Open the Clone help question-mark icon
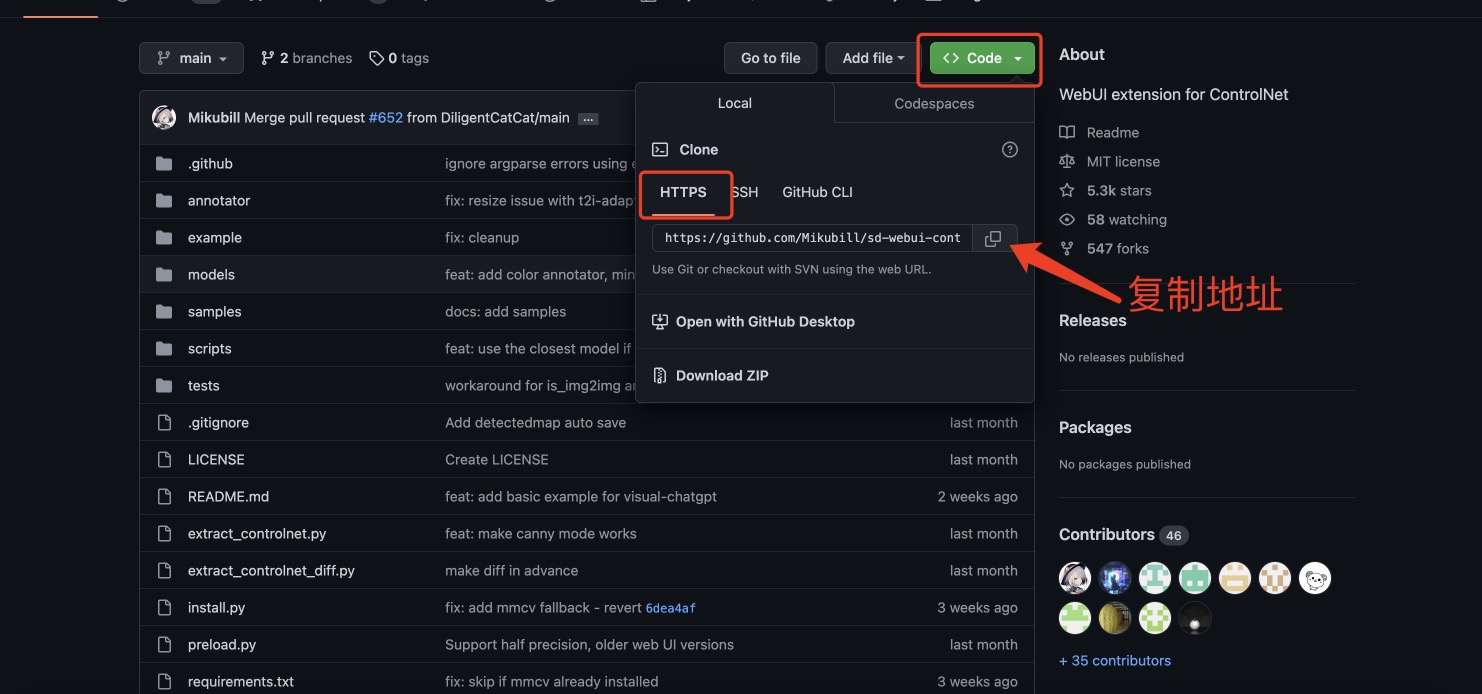Viewport: 1482px width, 694px height. coord(1010,149)
